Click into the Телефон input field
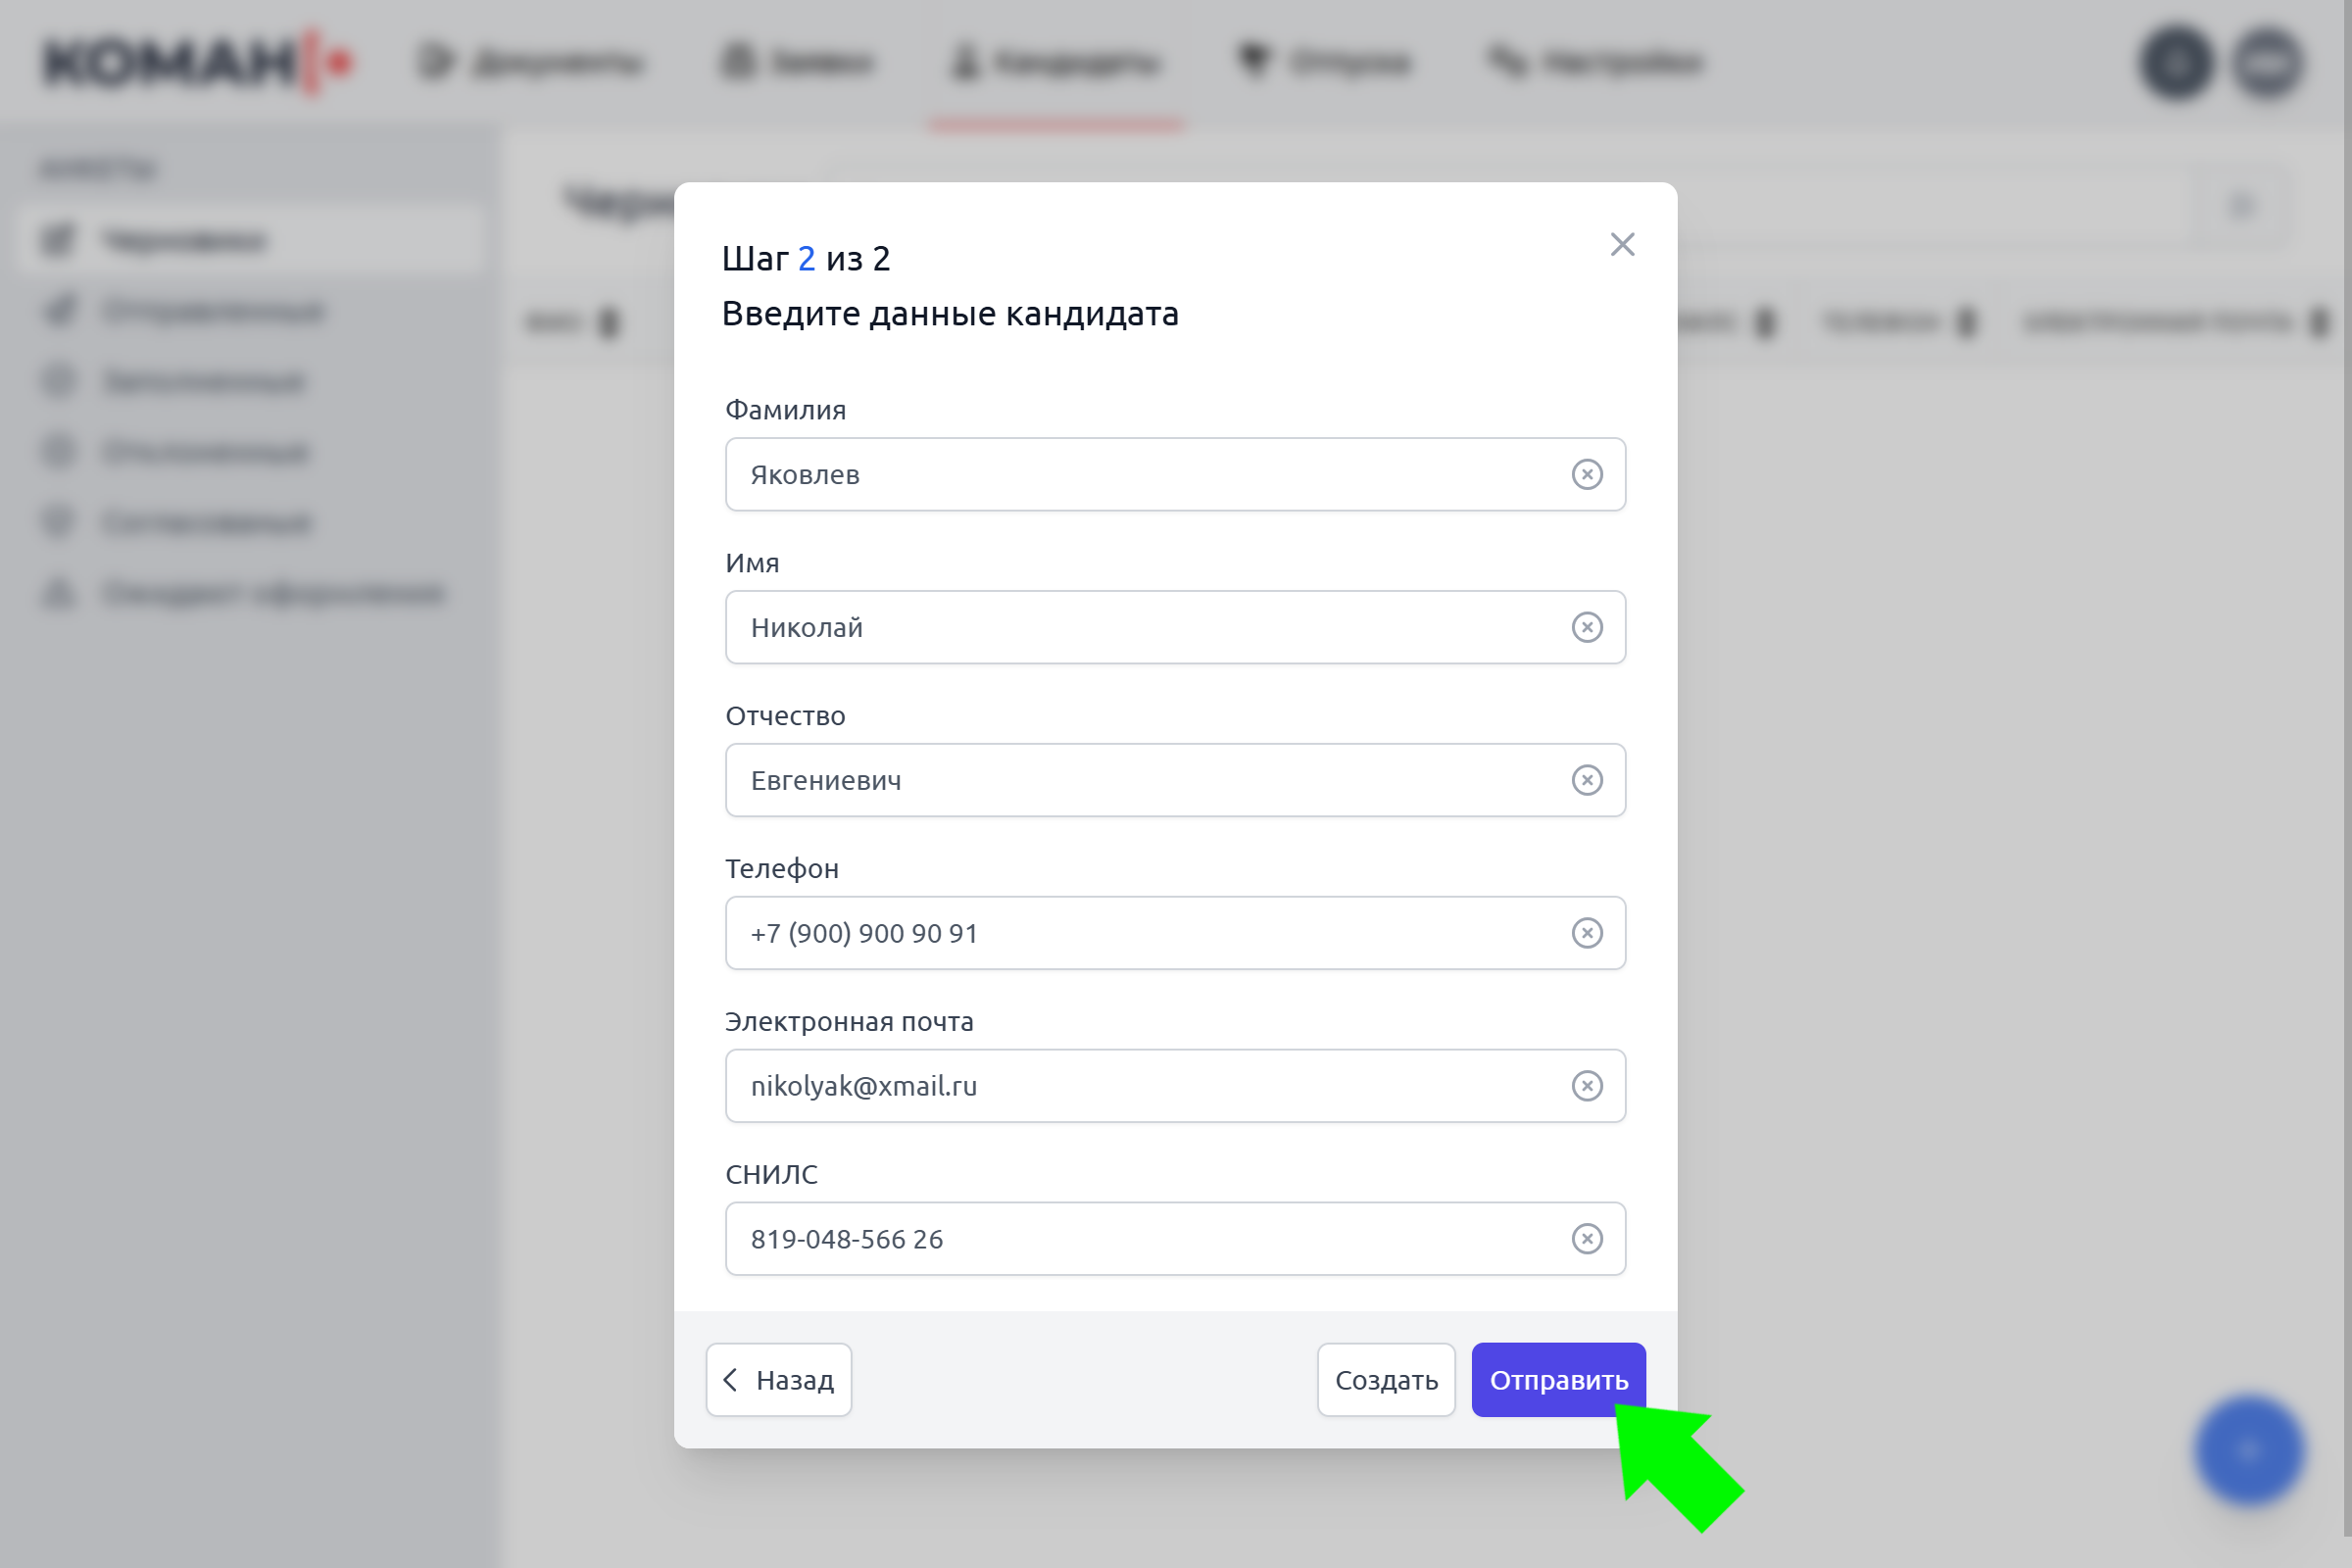This screenshot has height=1568, width=2352. (x=1175, y=933)
